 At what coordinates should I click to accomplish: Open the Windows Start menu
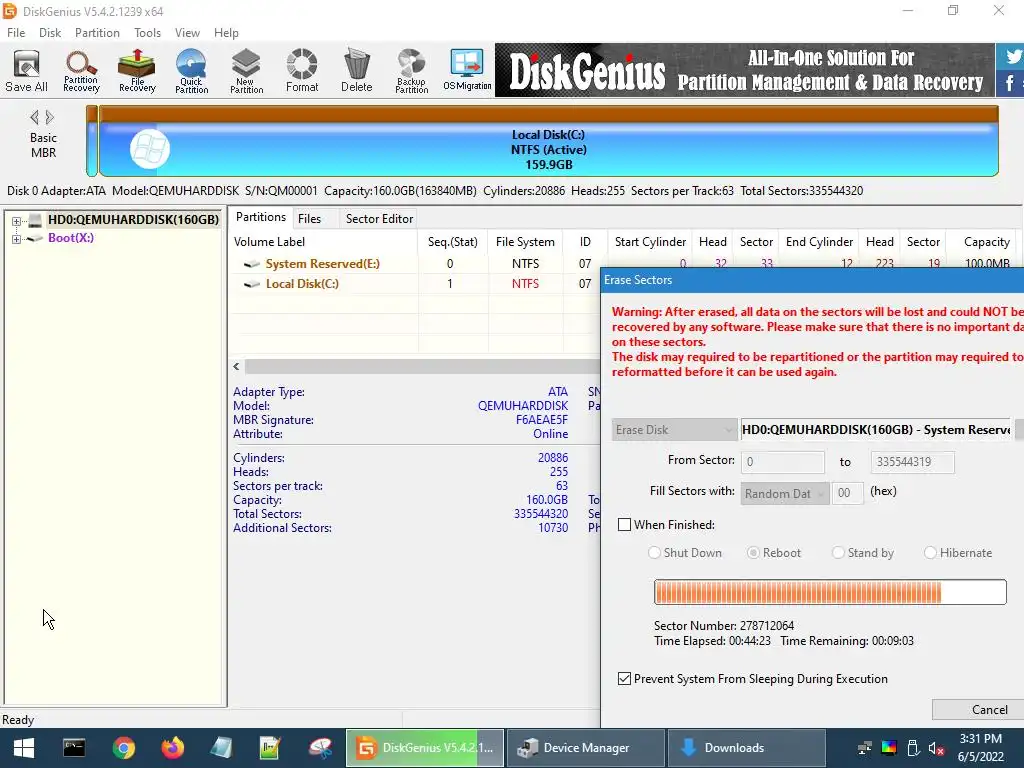point(24,748)
